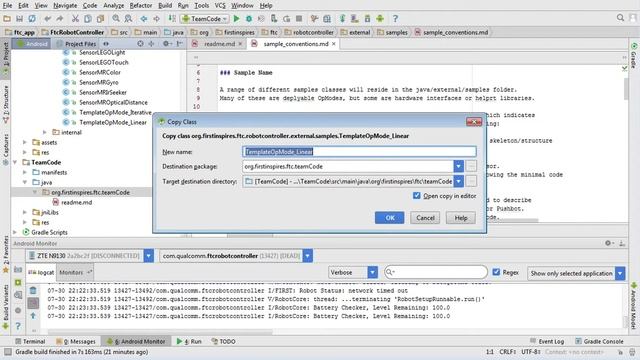Click the Stop square icon
This screenshot has height=360, width=640.
pos(299,18)
